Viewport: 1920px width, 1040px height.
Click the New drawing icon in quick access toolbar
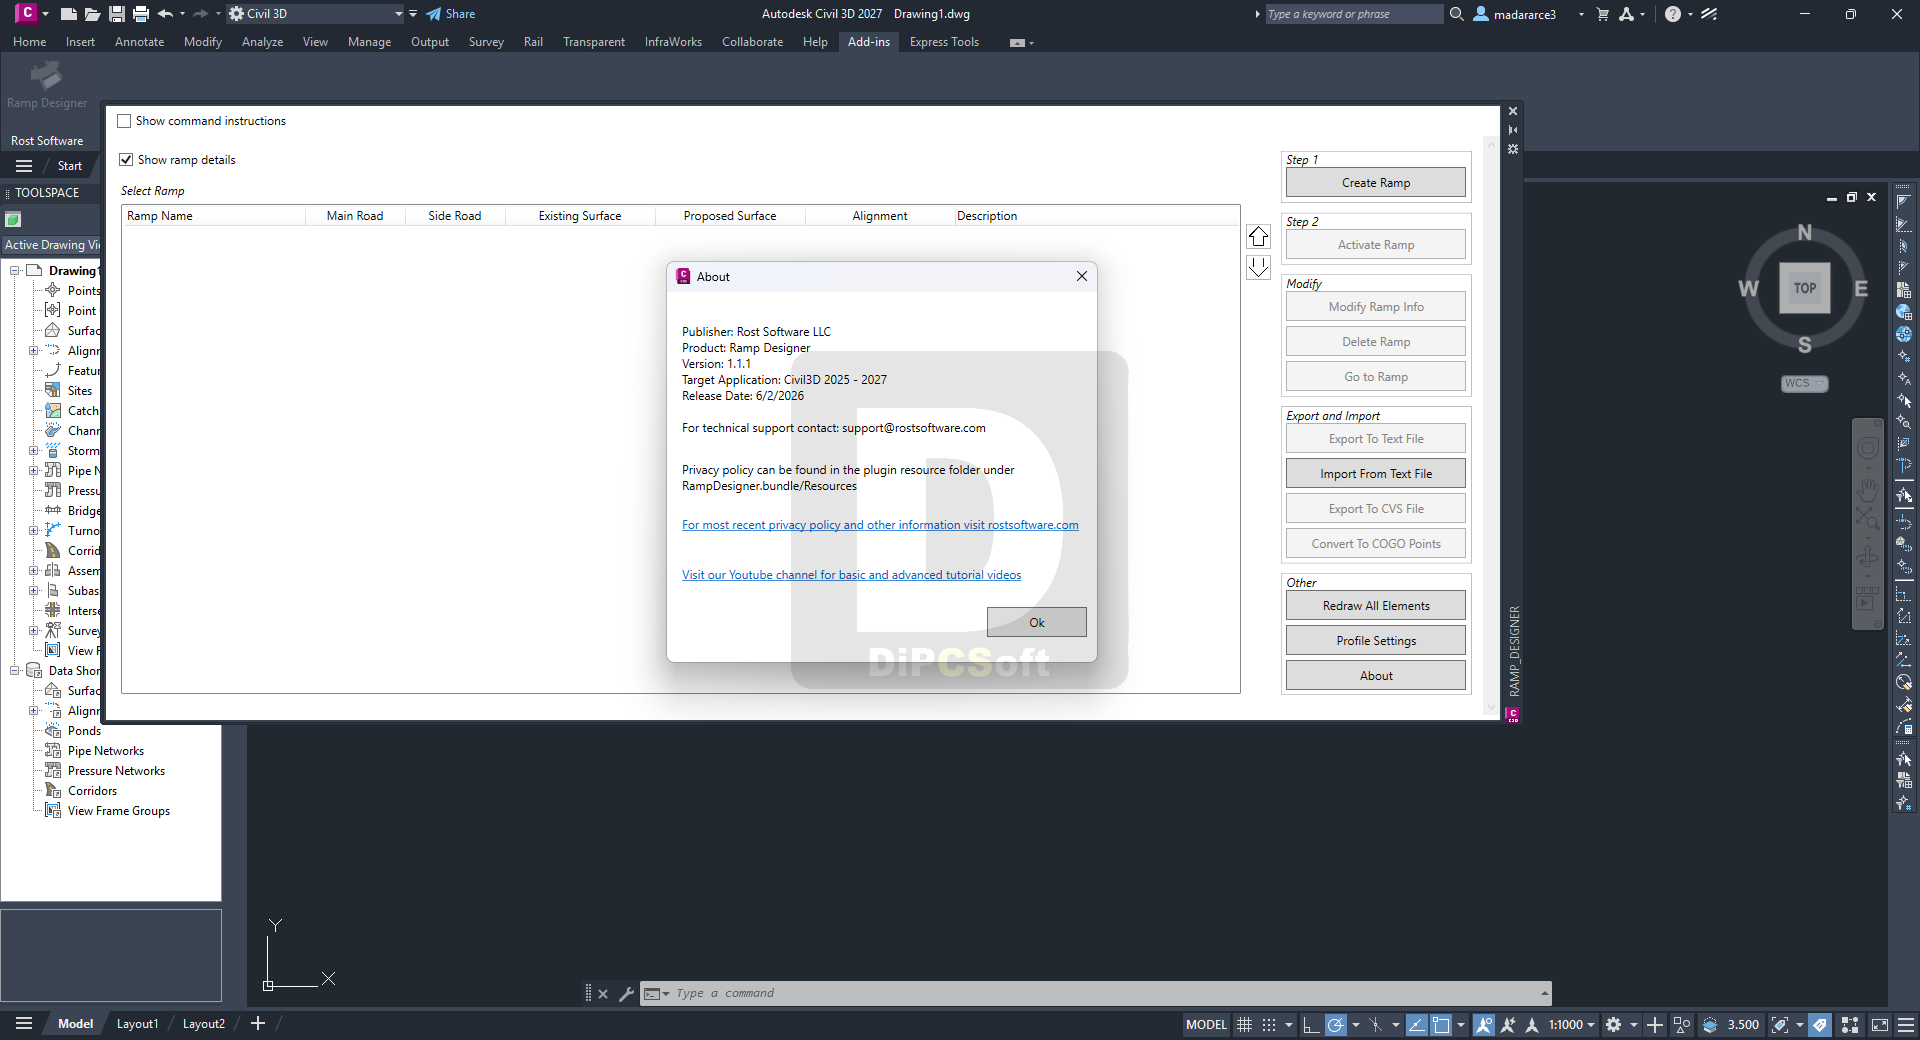(68, 14)
